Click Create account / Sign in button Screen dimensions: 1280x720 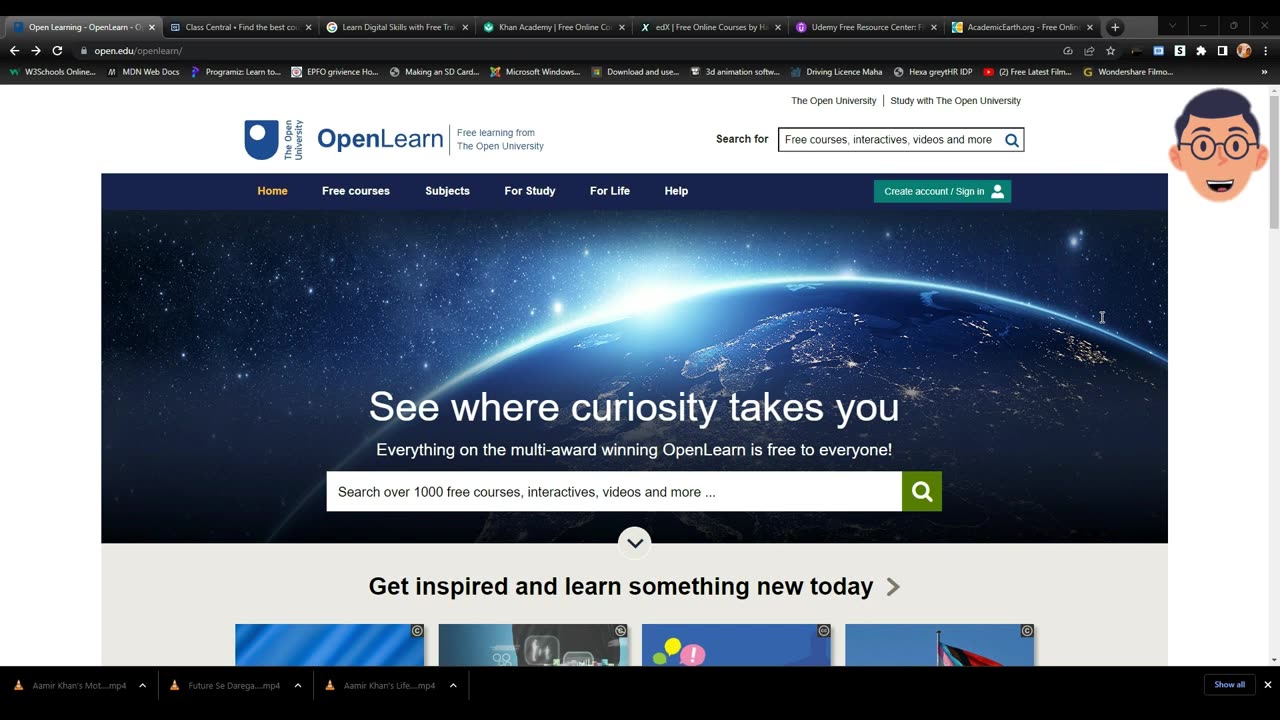point(942,191)
